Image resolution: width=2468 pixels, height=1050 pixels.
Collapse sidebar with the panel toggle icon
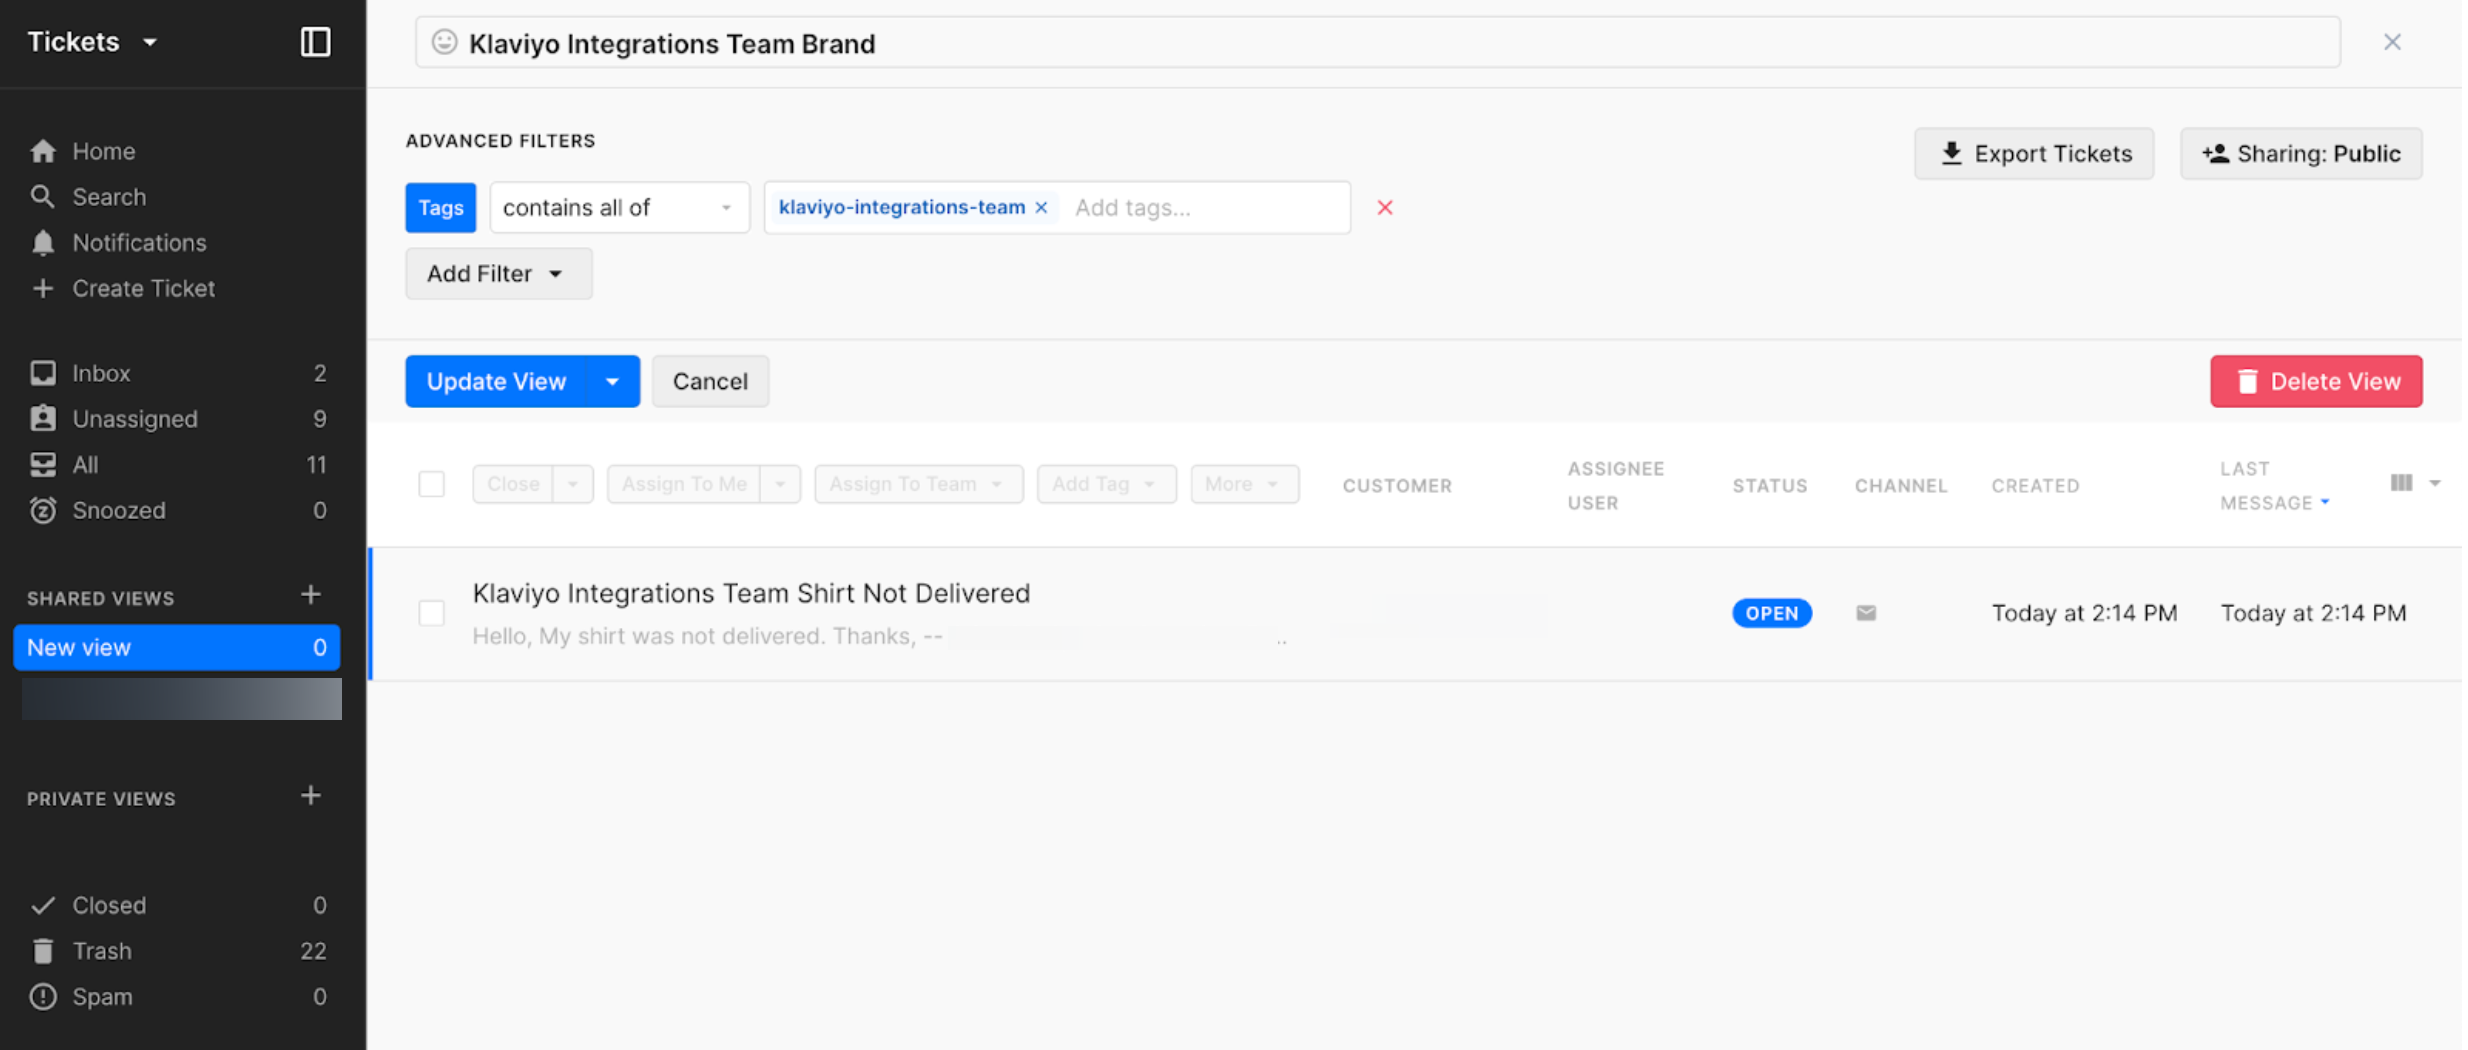(x=315, y=42)
